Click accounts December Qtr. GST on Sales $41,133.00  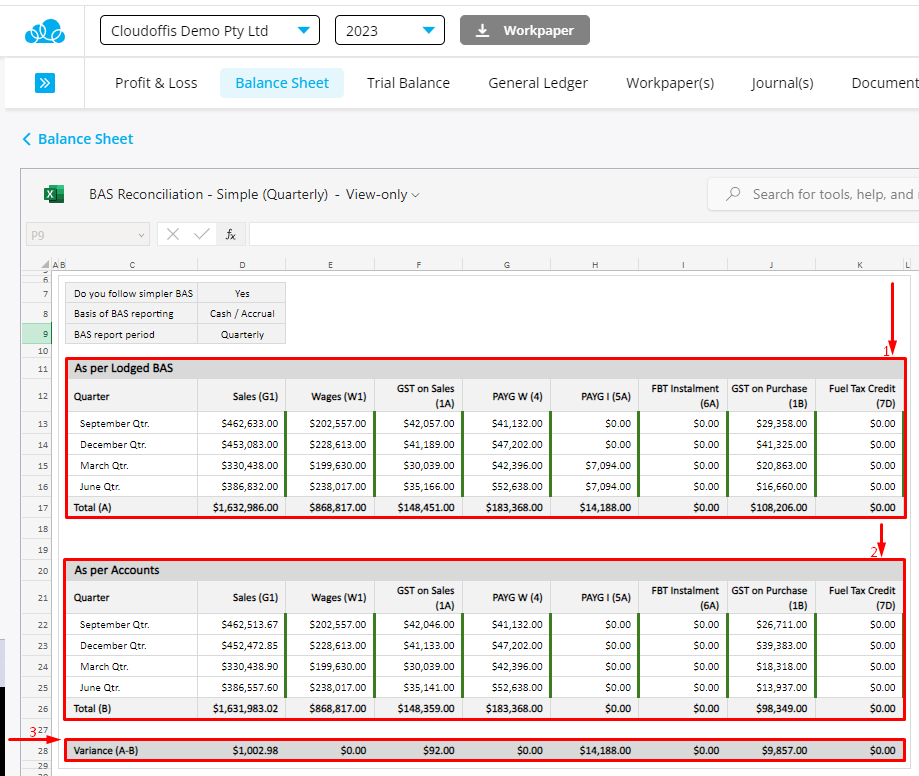coord(418,645)
